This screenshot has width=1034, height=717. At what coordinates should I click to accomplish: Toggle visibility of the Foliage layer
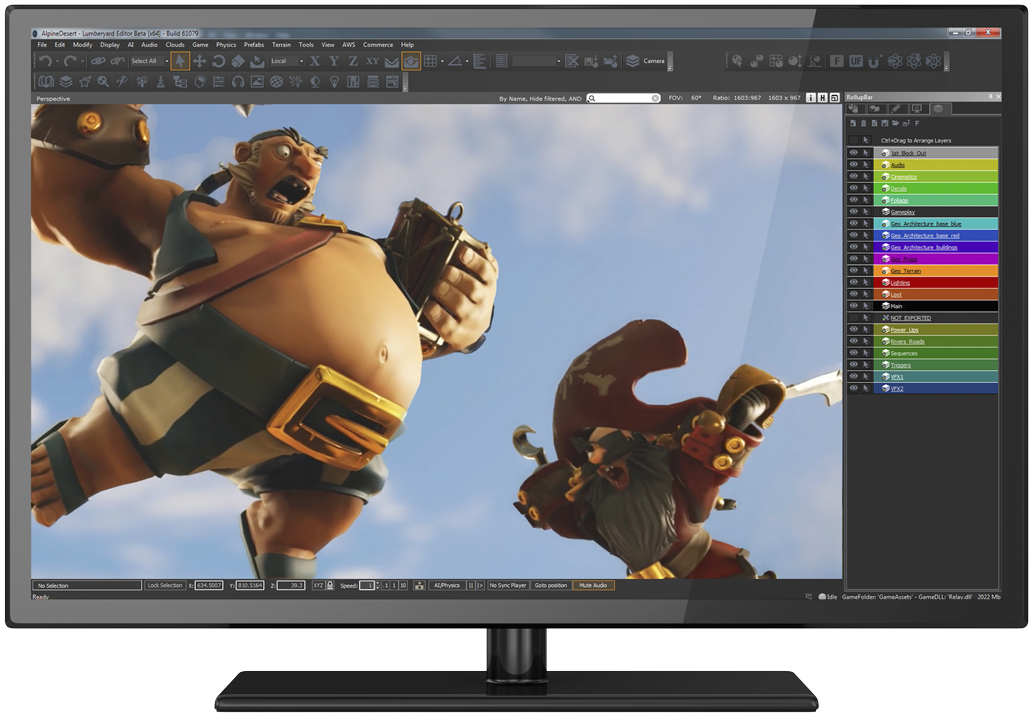853,200
